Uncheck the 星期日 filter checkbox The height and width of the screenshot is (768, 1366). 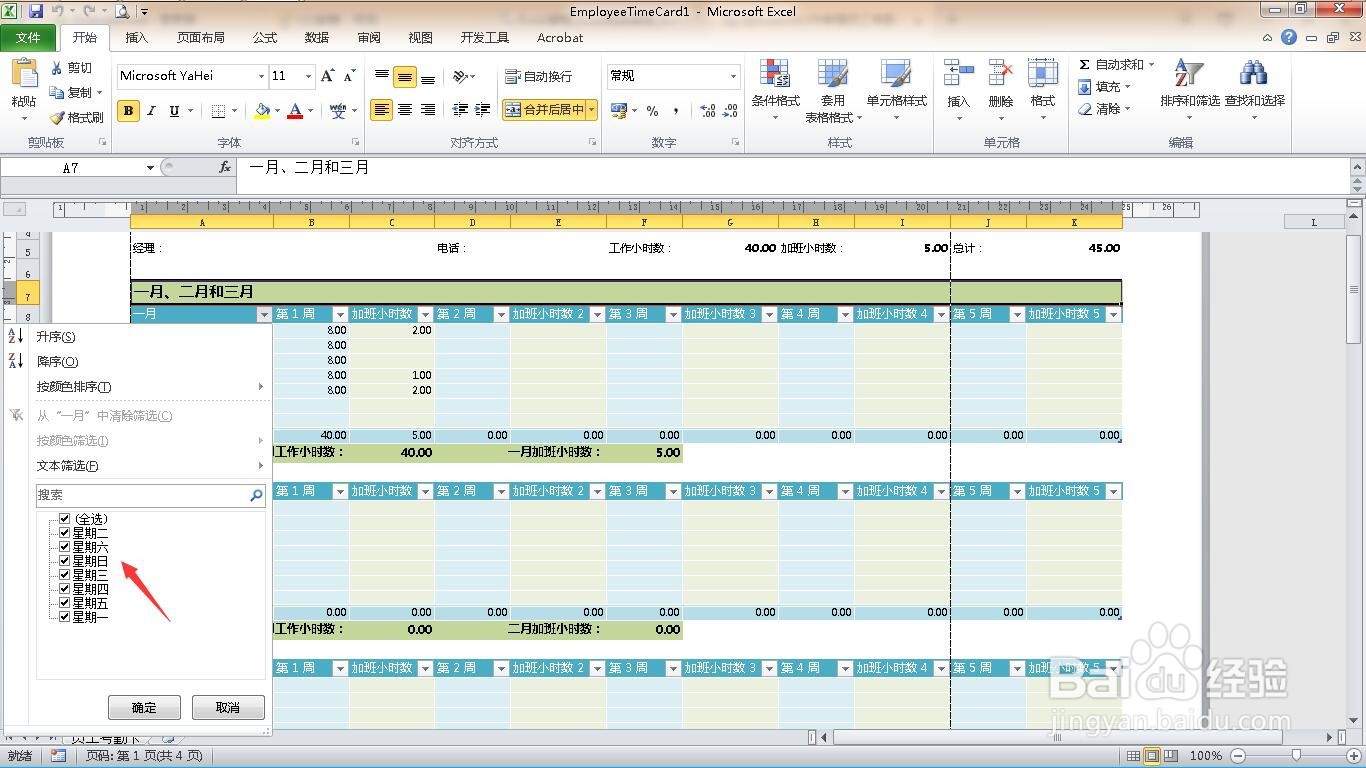(x=65, y=561)
